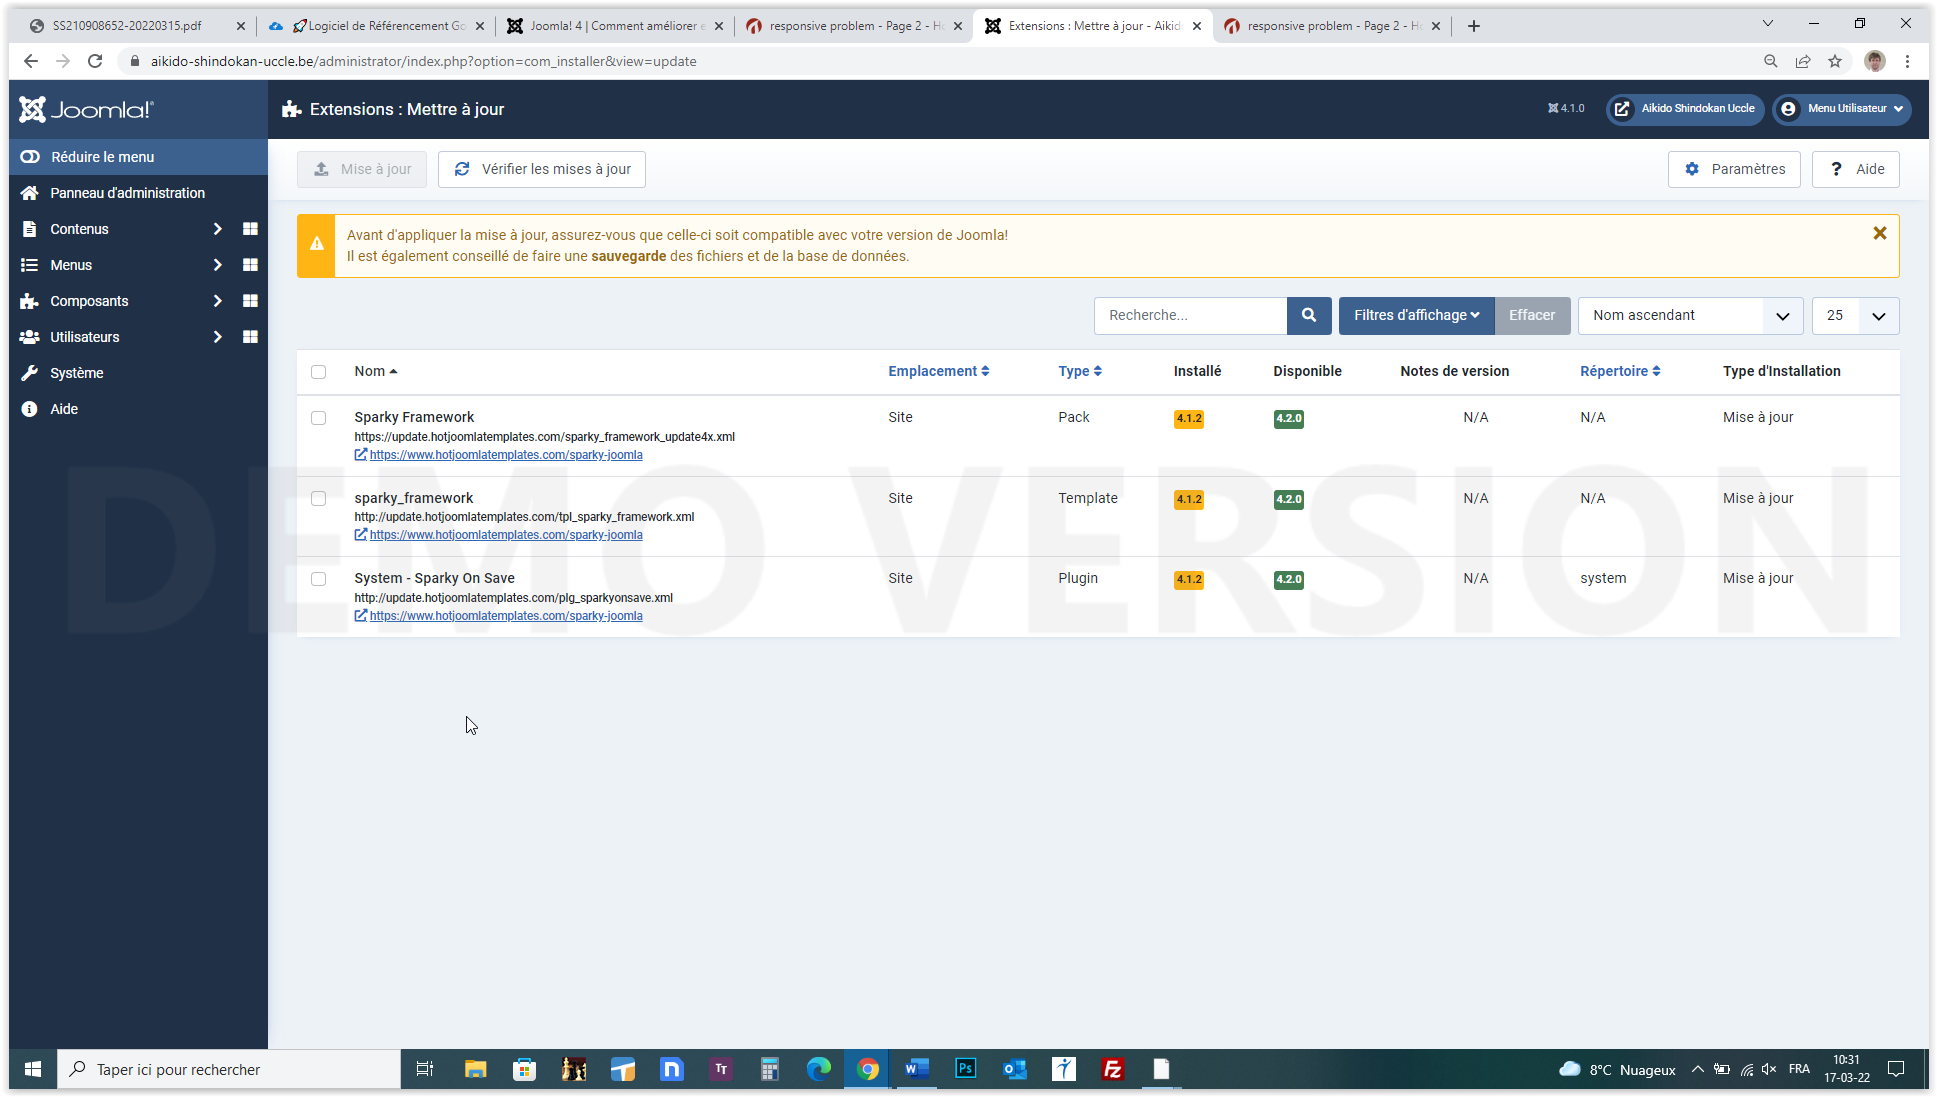Open tab search chevron dropdown
The width and height of the screenshot is (1937, 1097).
[x=1768, y=24]
